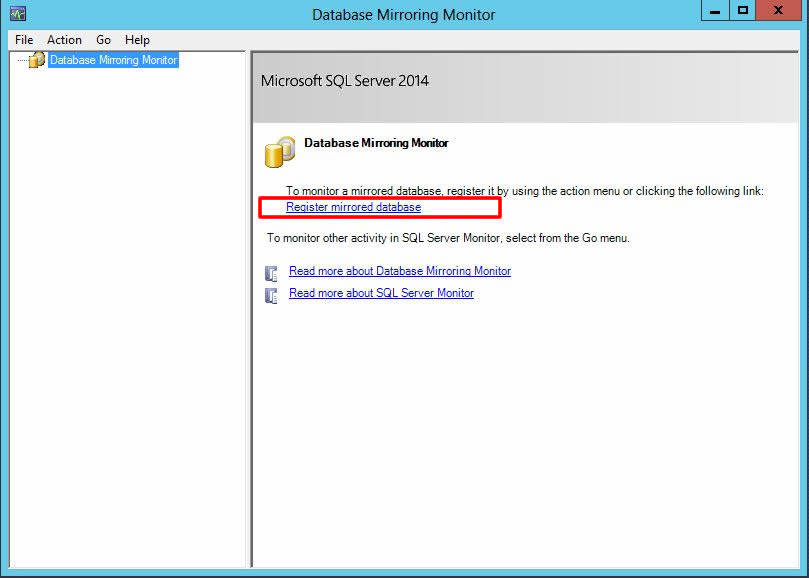Screen dimensions: 809x578
Task: Click help document icon beside SQL Server Monitor link
Action: (x=271, y=295)
